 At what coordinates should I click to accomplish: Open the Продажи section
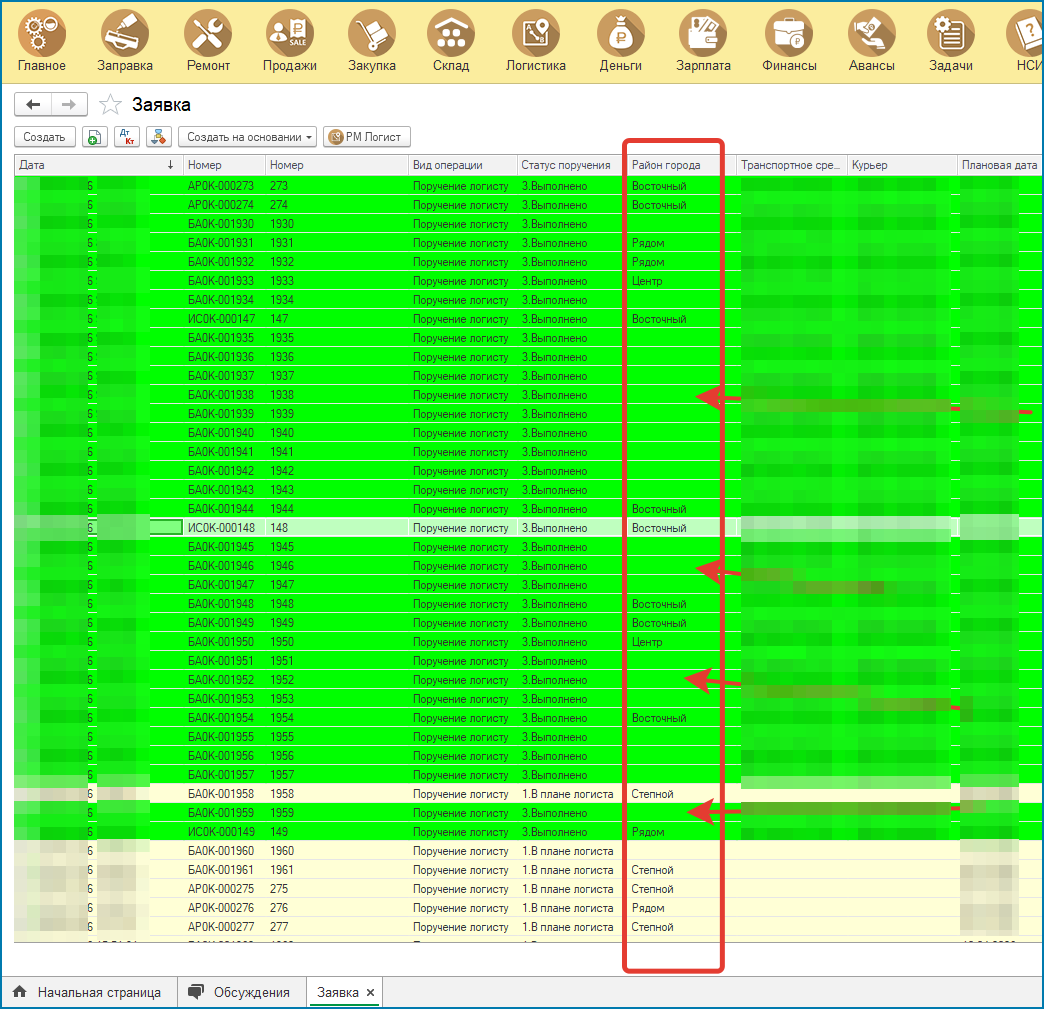290,43
